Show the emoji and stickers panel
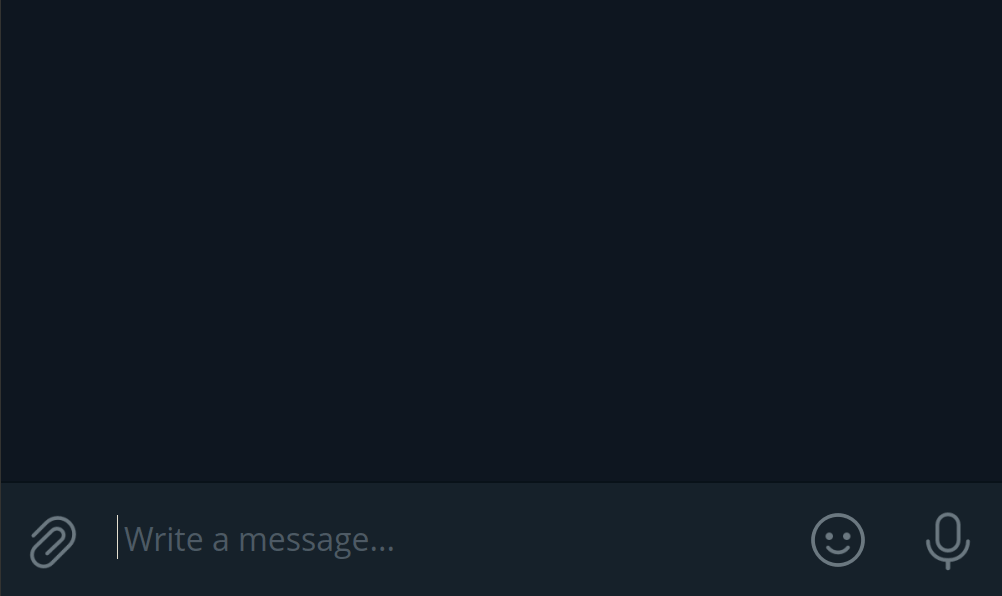Image resolution: width=1002 pixels, height=596 pixels. (838, 540)
